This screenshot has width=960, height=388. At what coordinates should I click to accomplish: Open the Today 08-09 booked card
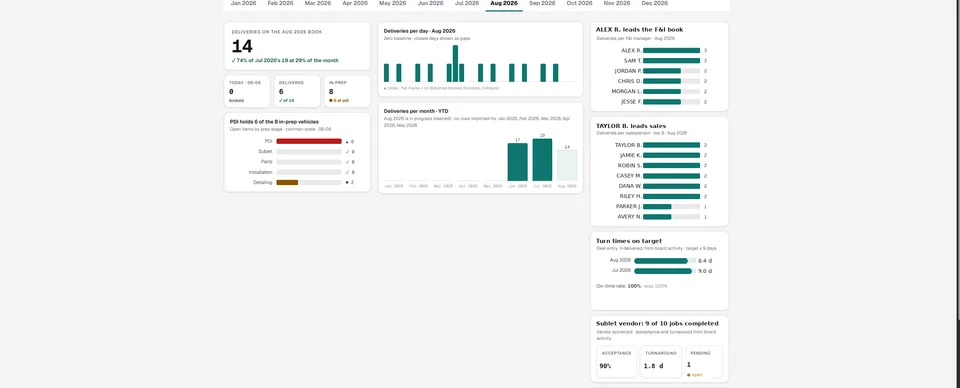pos(247,91)
